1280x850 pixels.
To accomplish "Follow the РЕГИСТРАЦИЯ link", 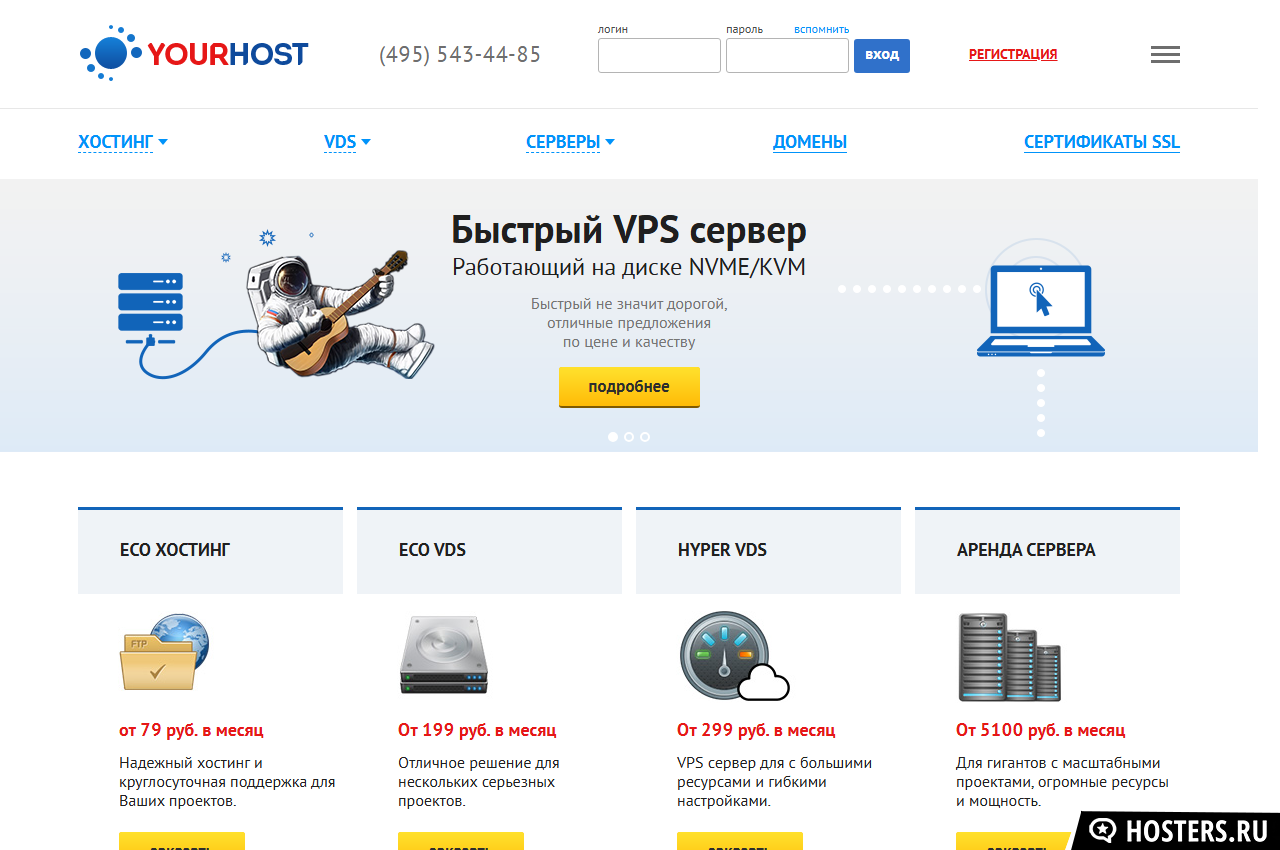I will [1013, 55].
